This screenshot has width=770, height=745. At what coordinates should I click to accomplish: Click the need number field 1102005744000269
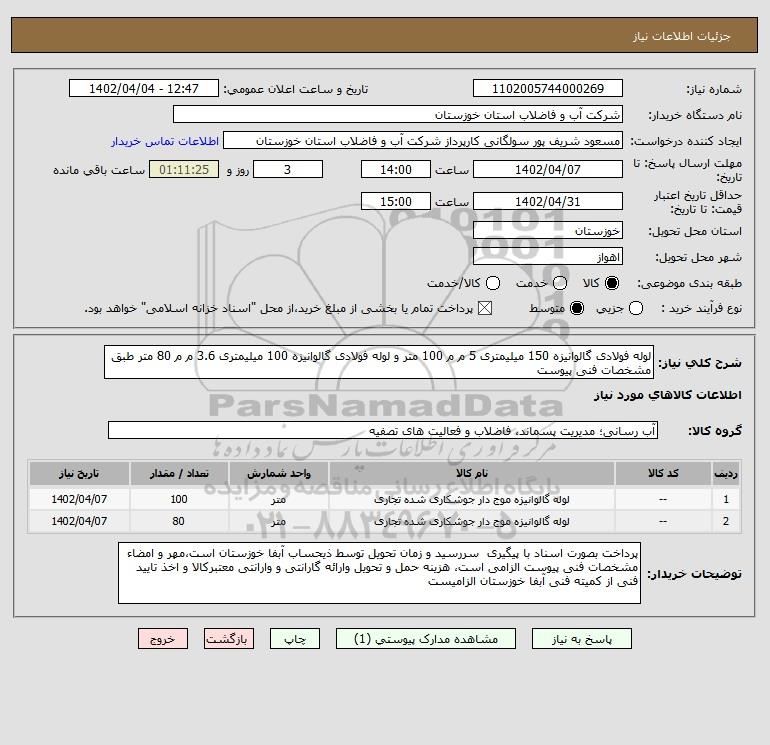click(x=548, y=89)
